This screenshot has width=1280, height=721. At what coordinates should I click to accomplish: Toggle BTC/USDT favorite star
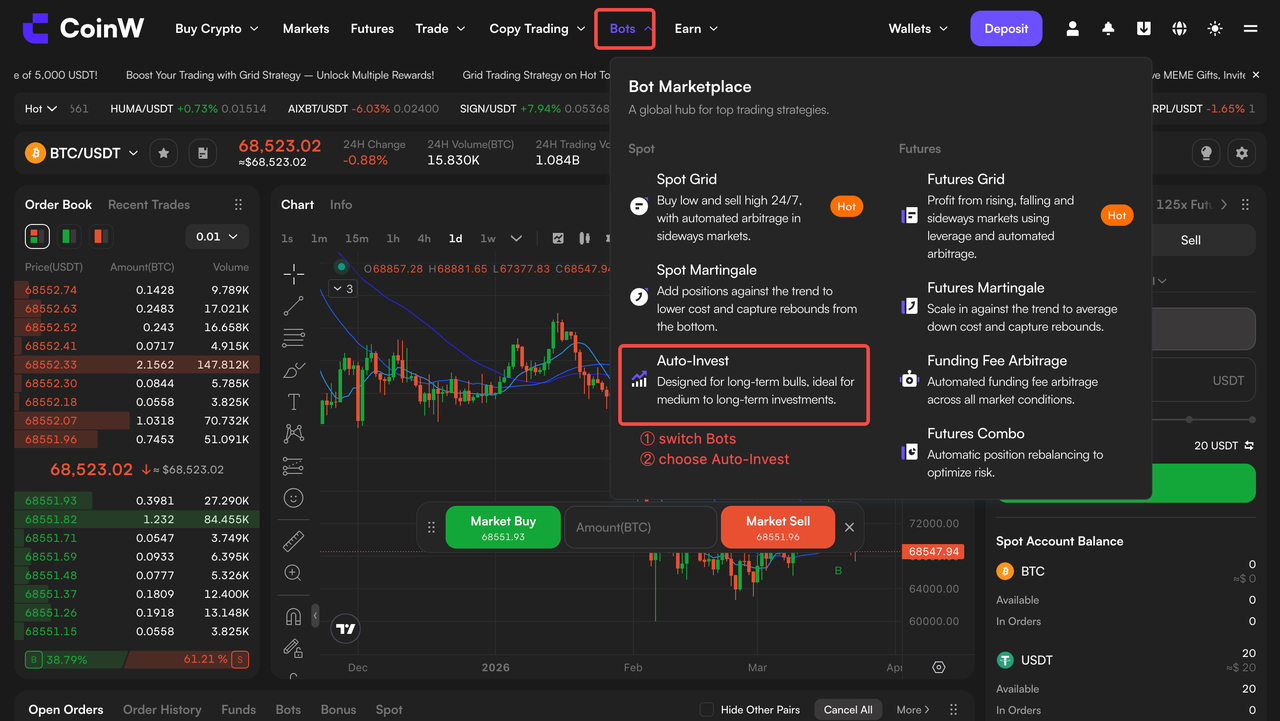tap(164, 153)
